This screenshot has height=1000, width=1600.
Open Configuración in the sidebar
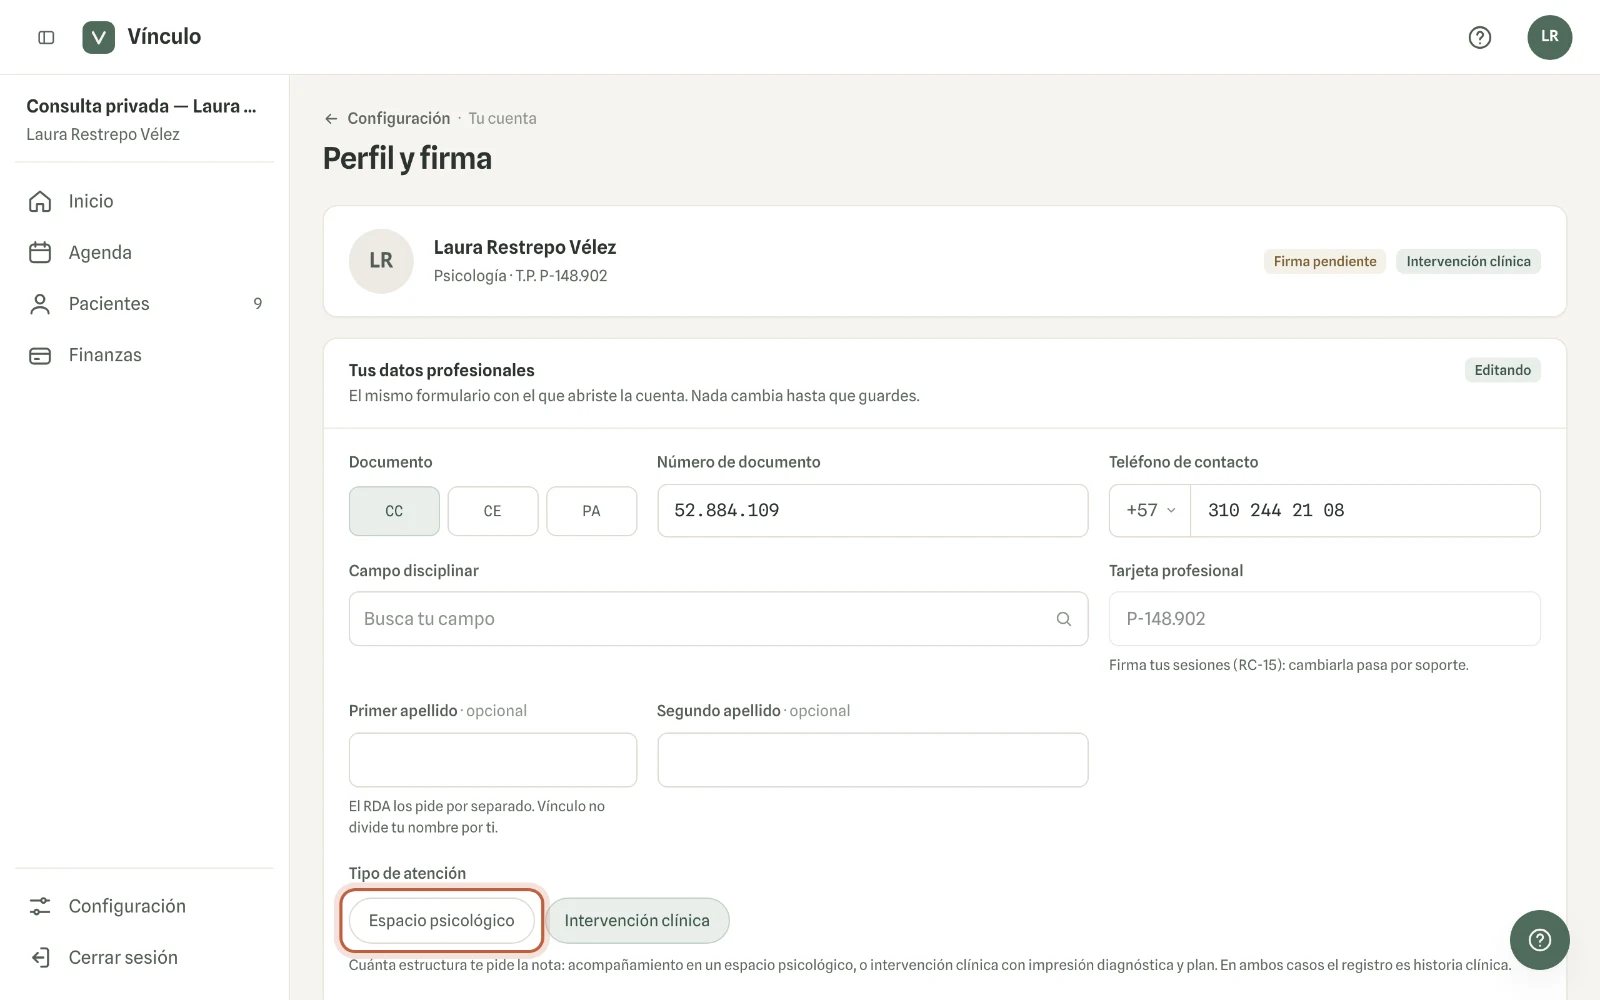(144, 906)
